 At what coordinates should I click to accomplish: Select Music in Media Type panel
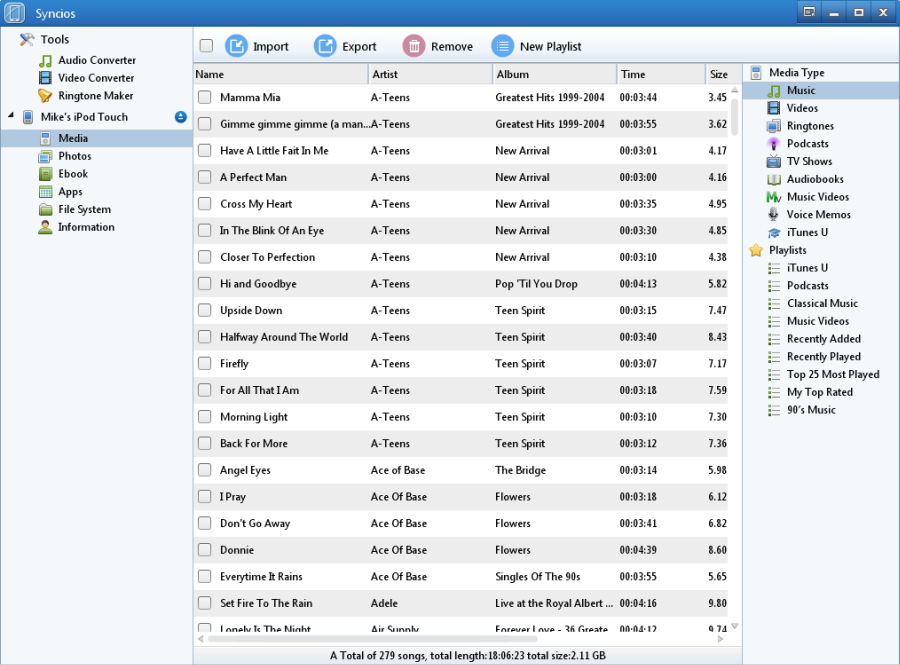click(821, 90)
